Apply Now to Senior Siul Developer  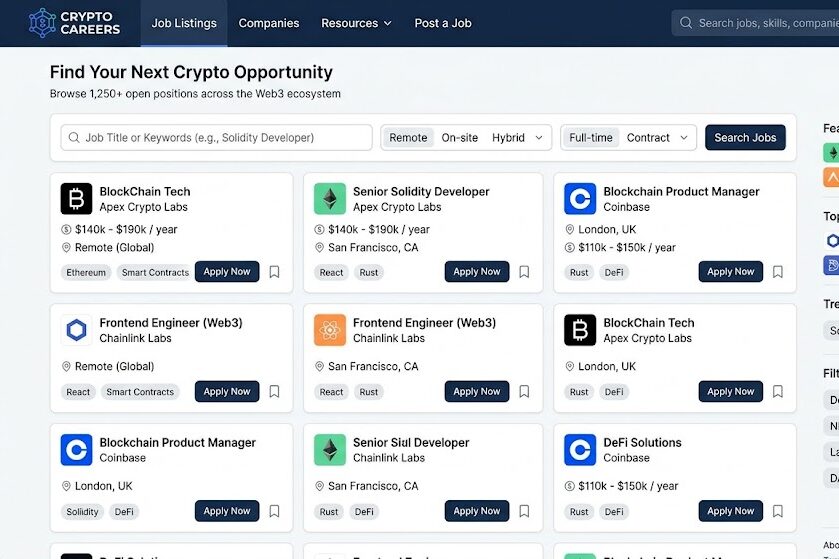click(x=477, y=511)
